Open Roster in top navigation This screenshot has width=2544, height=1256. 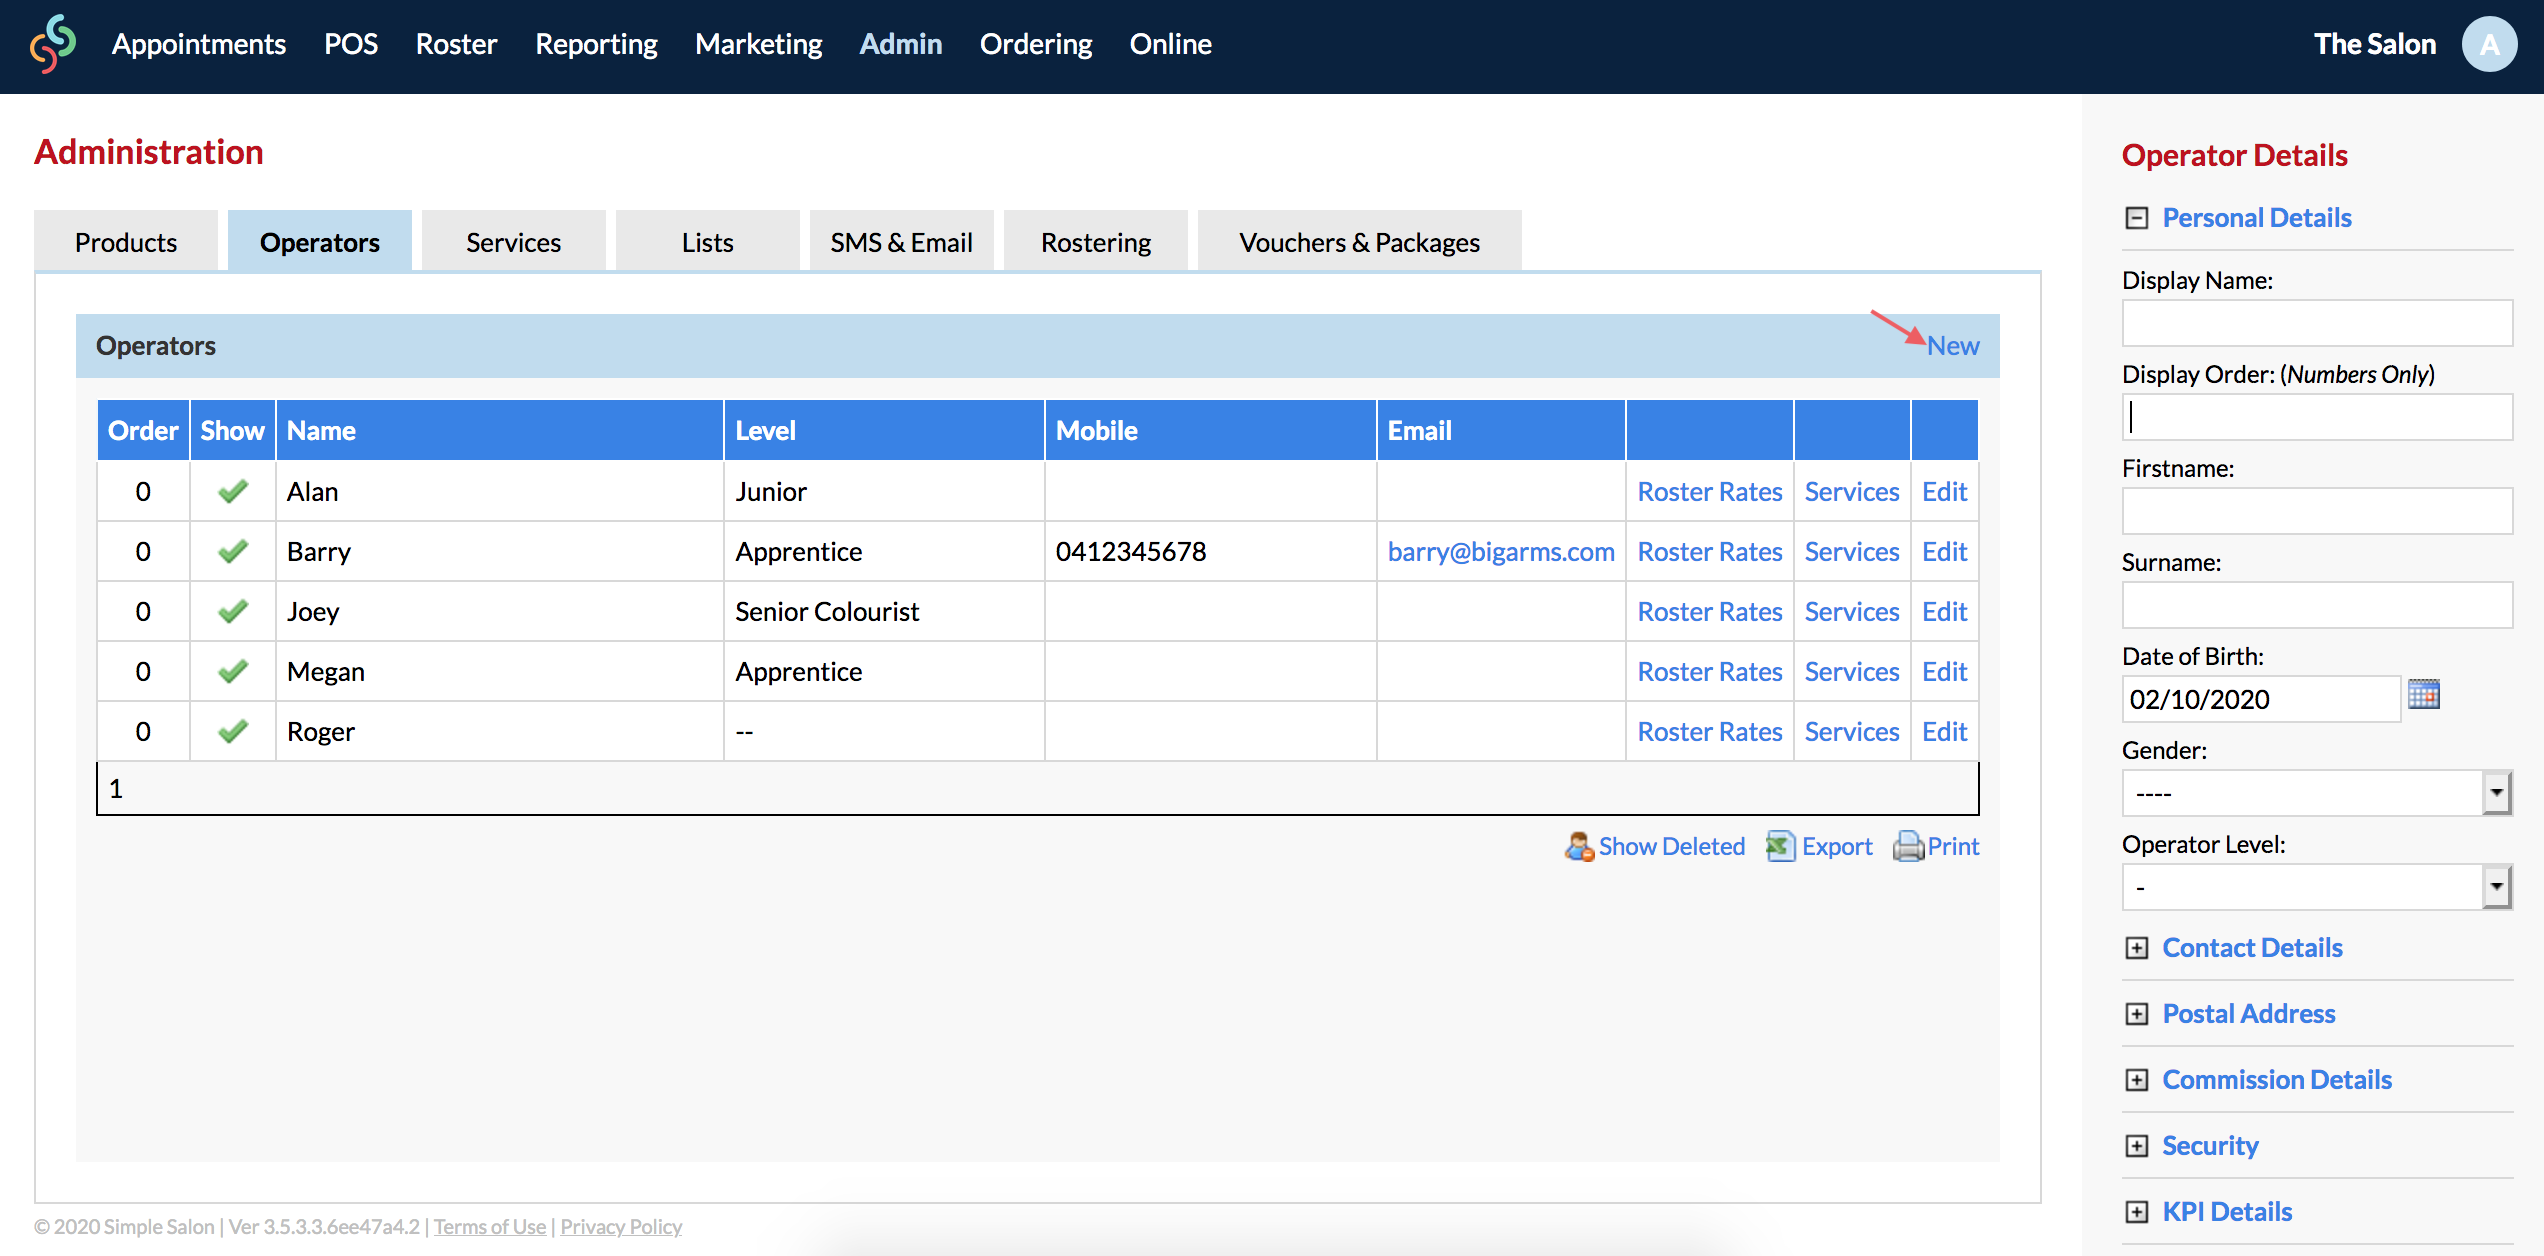coord(456,44)
